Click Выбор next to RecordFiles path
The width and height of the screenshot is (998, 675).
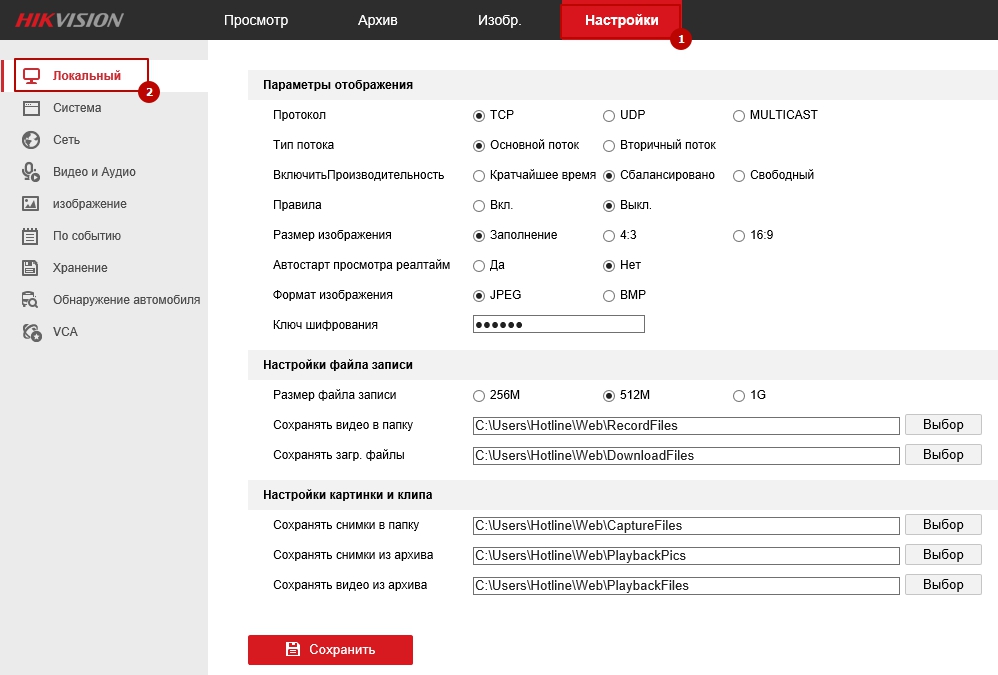click(x=943, y=425)
